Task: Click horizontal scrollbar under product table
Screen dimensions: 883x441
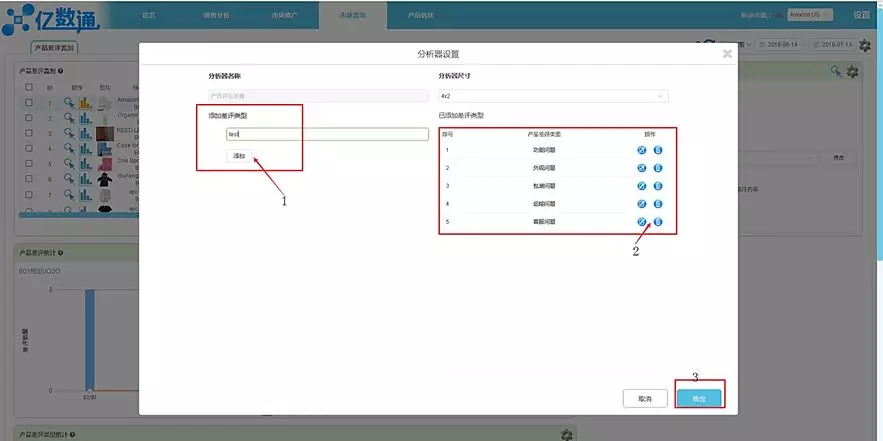Action: pos(79,215)
